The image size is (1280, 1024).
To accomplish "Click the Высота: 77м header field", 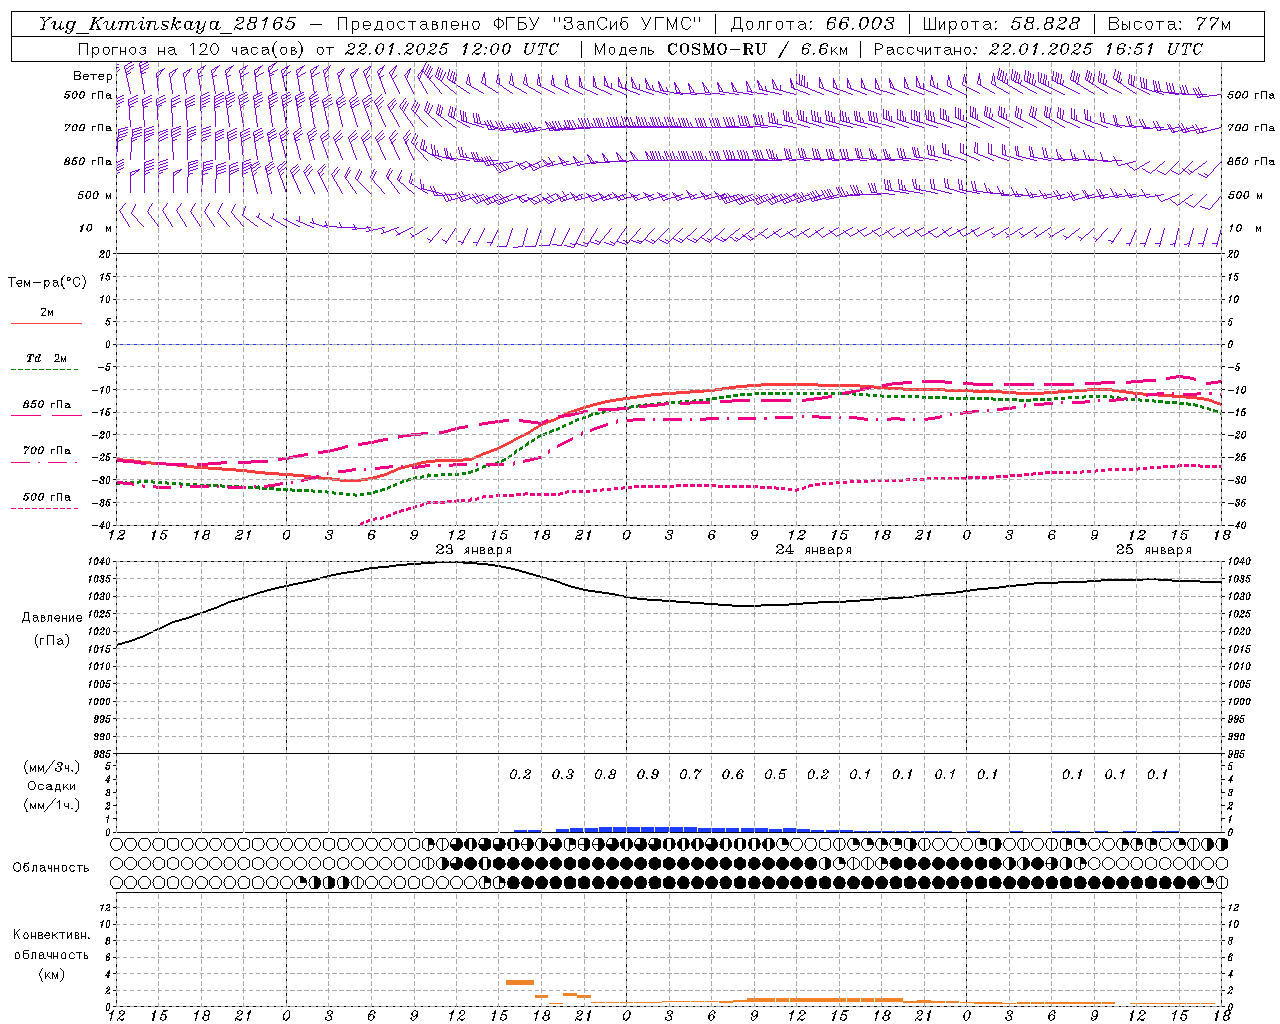I will [x=1170, y=24].
